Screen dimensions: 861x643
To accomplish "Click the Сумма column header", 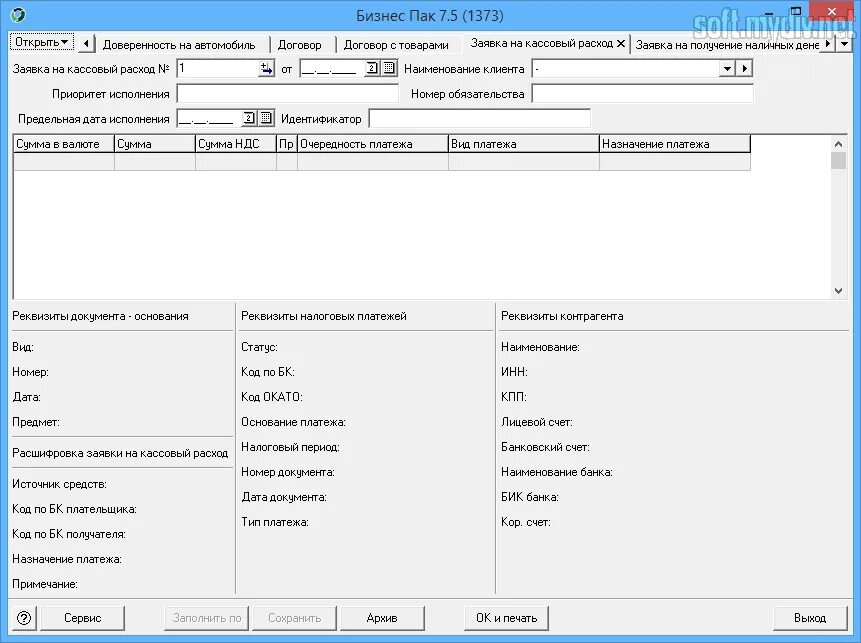I will 155,144.
